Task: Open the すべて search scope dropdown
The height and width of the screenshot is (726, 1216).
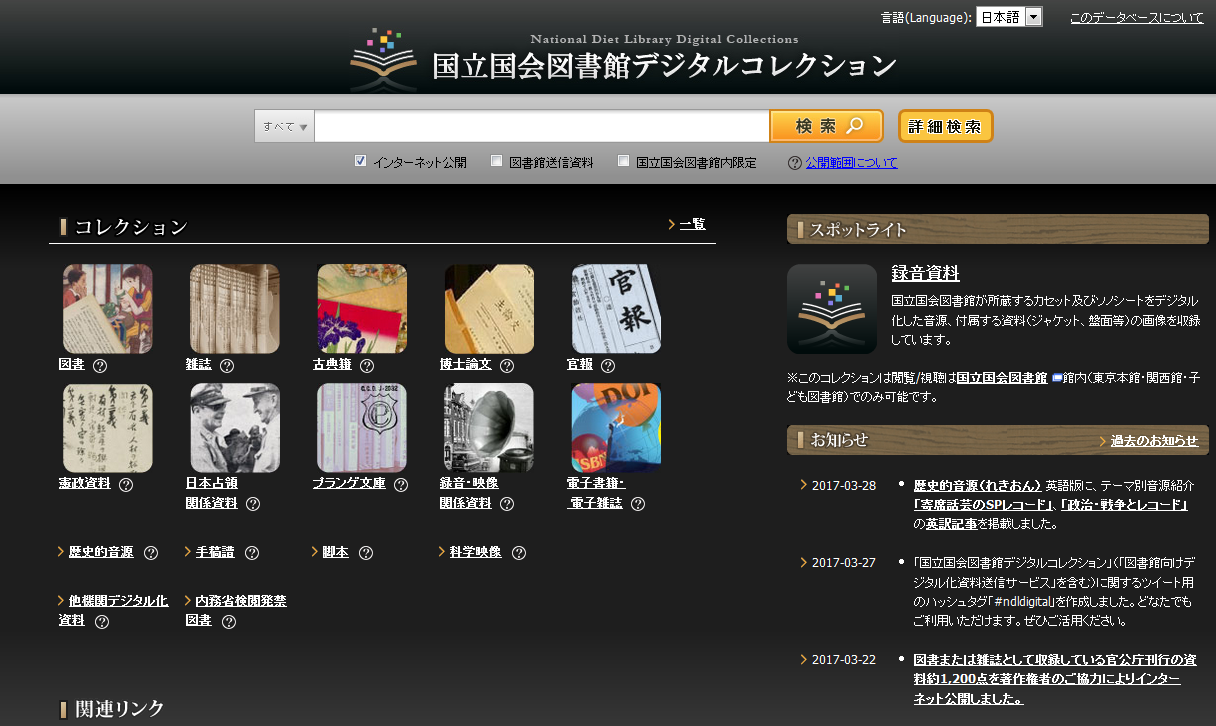Action: click(284, 127)
